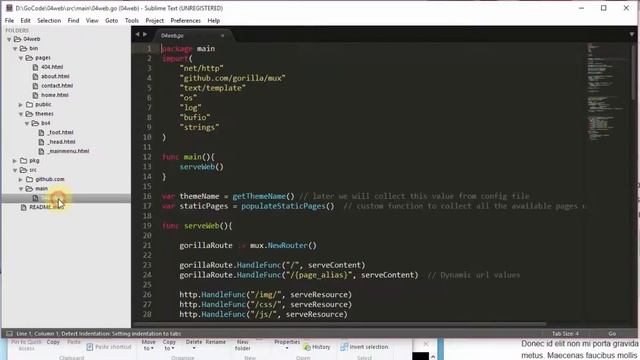Click the minimap code overview

tap(606, 92)
